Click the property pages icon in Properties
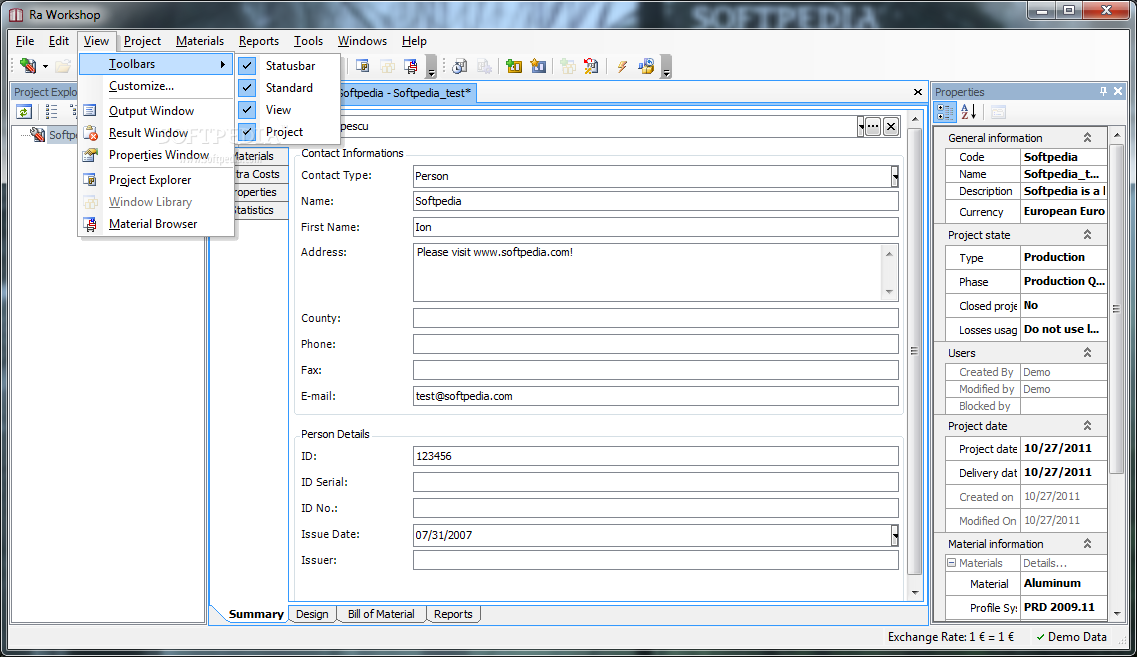The height and width of the screenshot is (657, 1137). [x=999, y=112]
